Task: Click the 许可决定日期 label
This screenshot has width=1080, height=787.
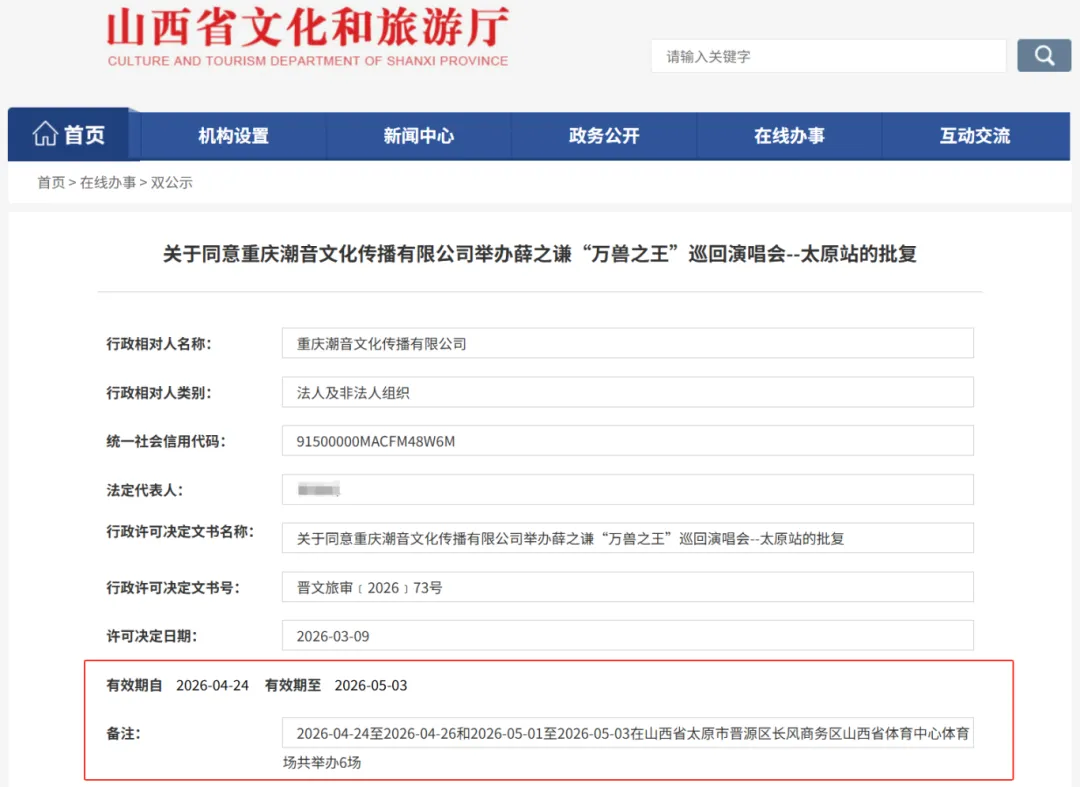Action: pos(152,636)
